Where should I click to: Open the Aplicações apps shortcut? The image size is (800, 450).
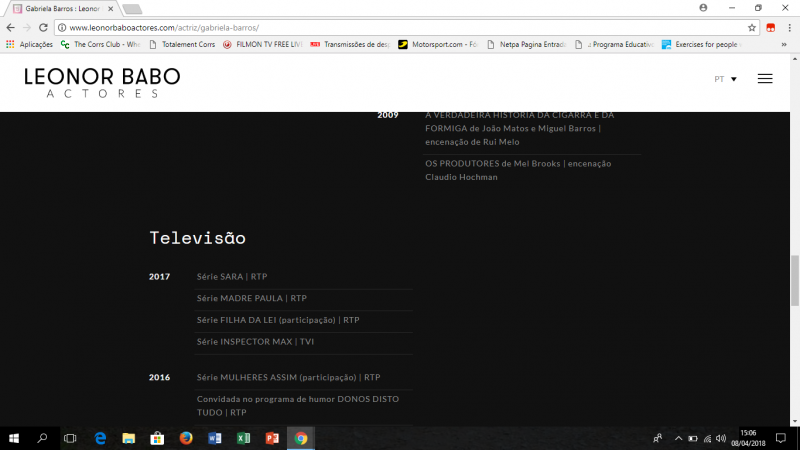pyautogui.click(x=29, y=44)
